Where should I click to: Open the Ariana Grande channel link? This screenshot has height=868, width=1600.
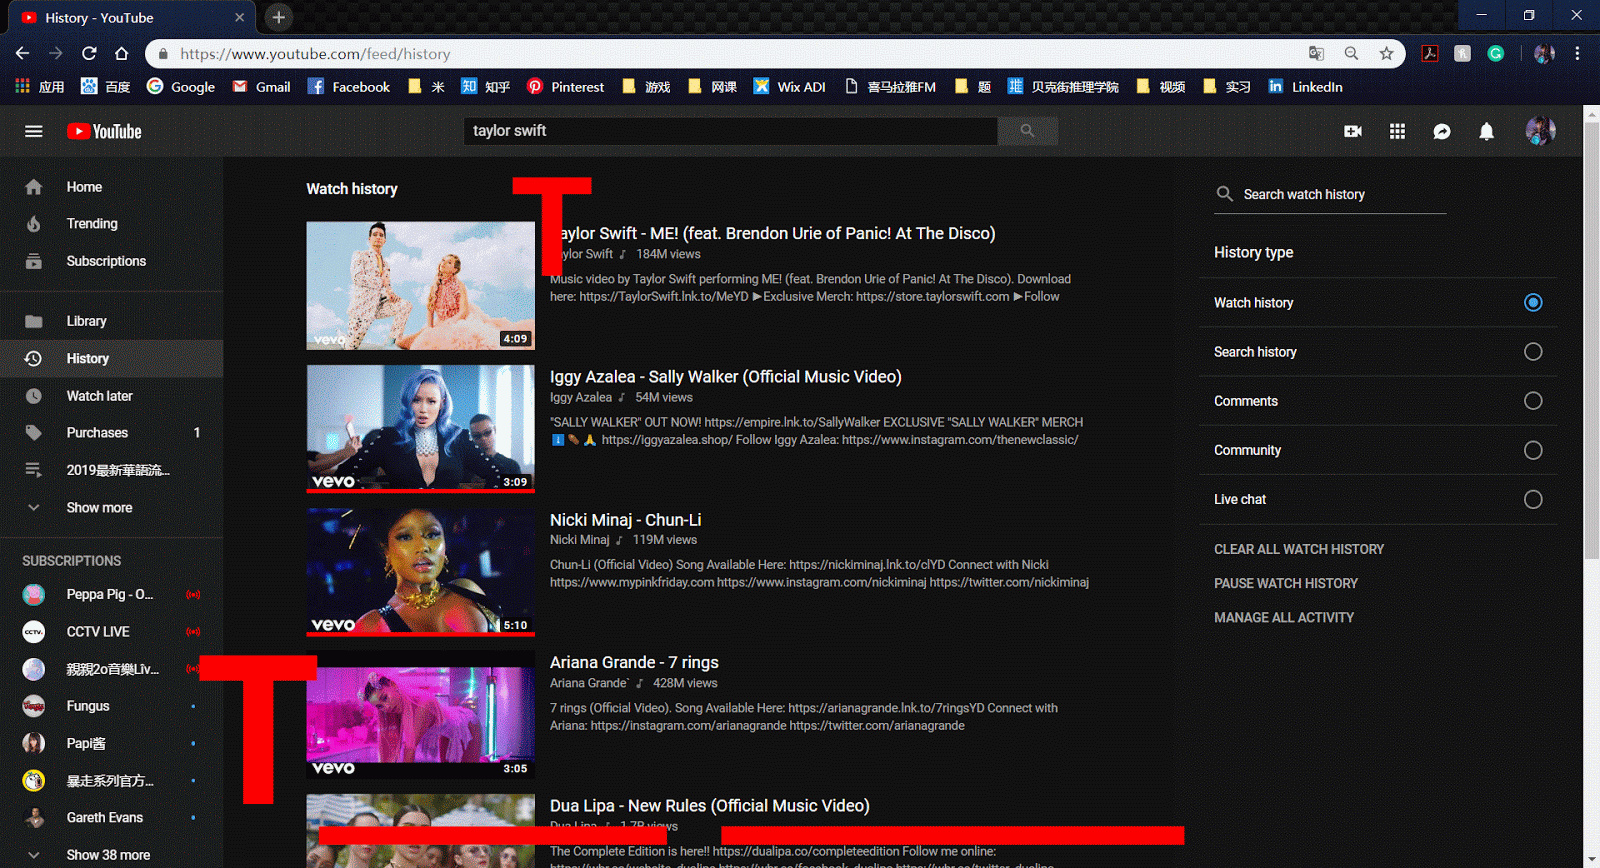tap(589, 683)
